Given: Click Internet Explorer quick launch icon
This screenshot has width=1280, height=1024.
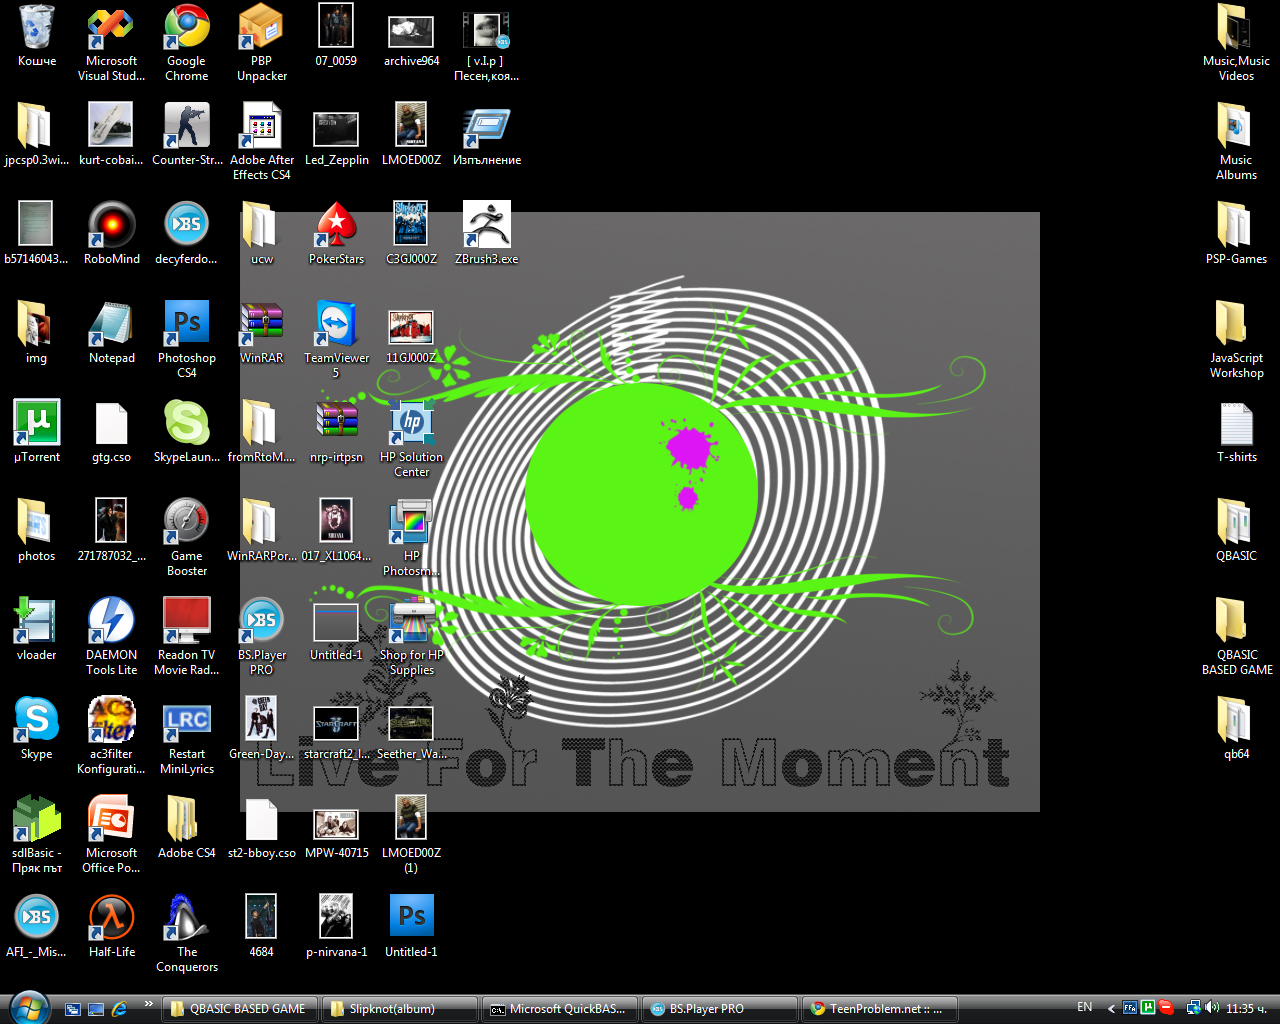Looking at the screenshot, I should [x=120, y=1009].
